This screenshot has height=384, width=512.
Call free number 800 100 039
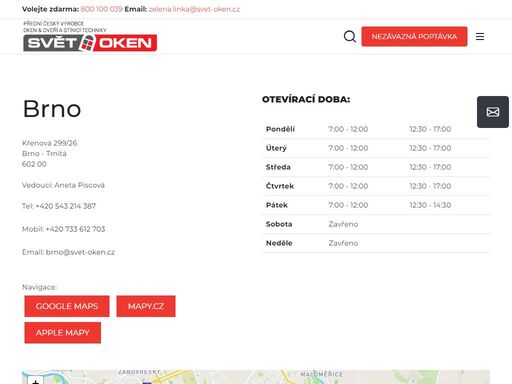tap(101, 9)
